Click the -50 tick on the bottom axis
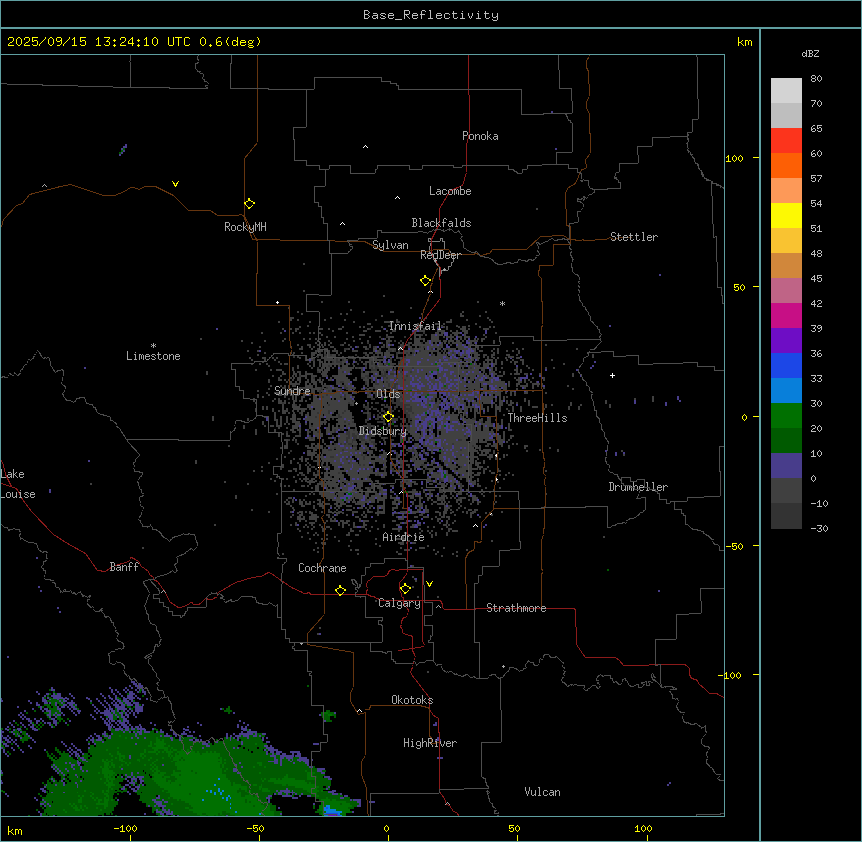This screenshot has width=862, height=842. [x=255, y=828]
